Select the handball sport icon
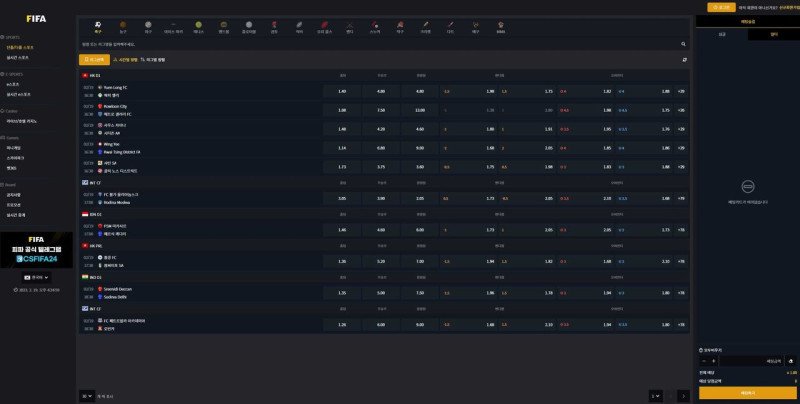Image resolution: width=800 pixels, height=404 pixels. [x=223, y=24]
